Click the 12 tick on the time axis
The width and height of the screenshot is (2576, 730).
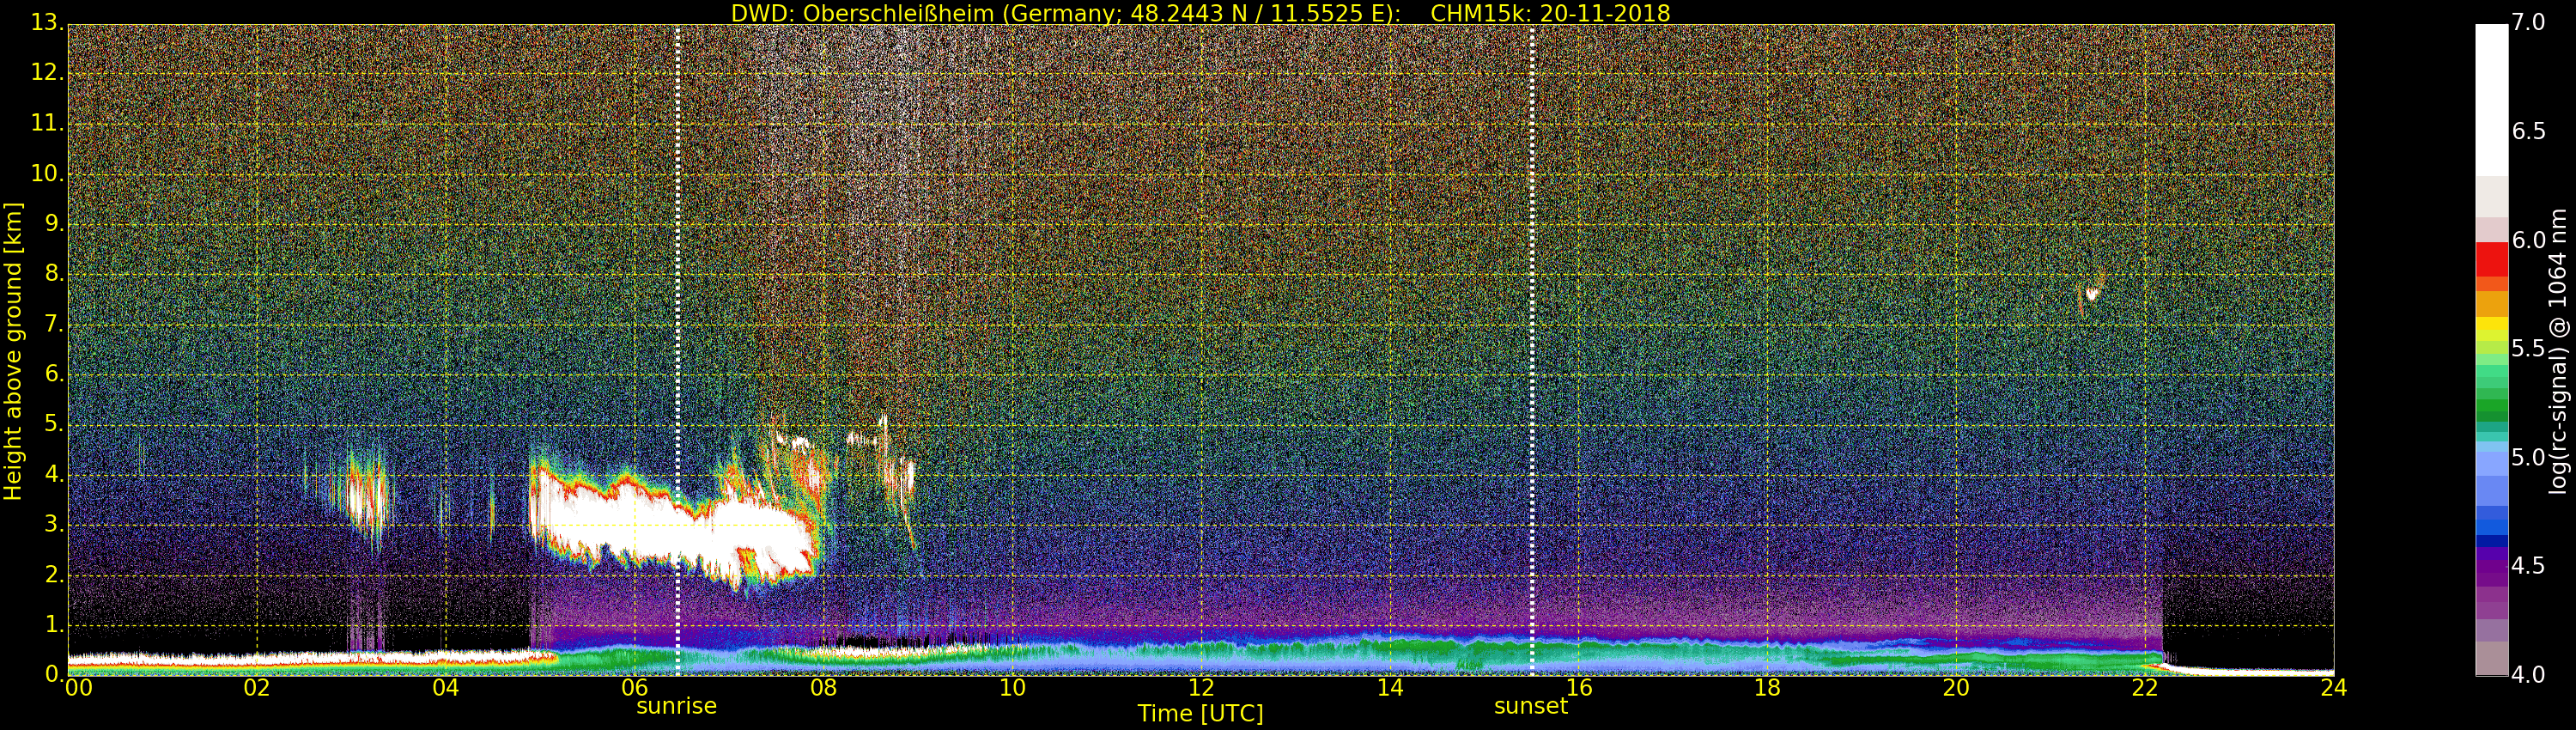coord(1201,688)
